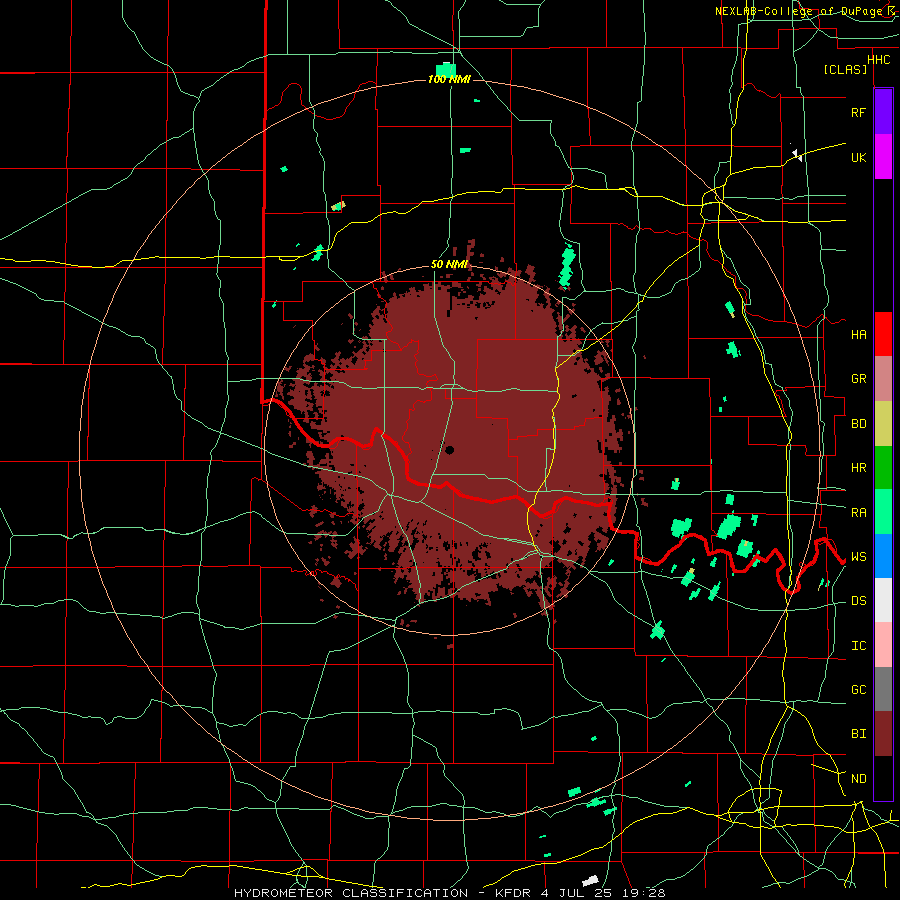900x900 pixels.
Task: Click the RA legend label
Action: click(858, 513)
